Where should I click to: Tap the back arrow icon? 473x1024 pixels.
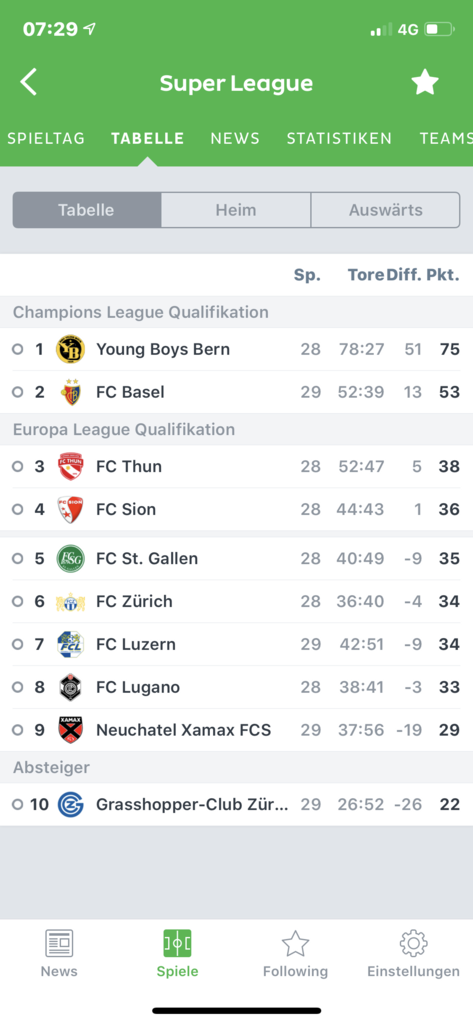(29, 82)
